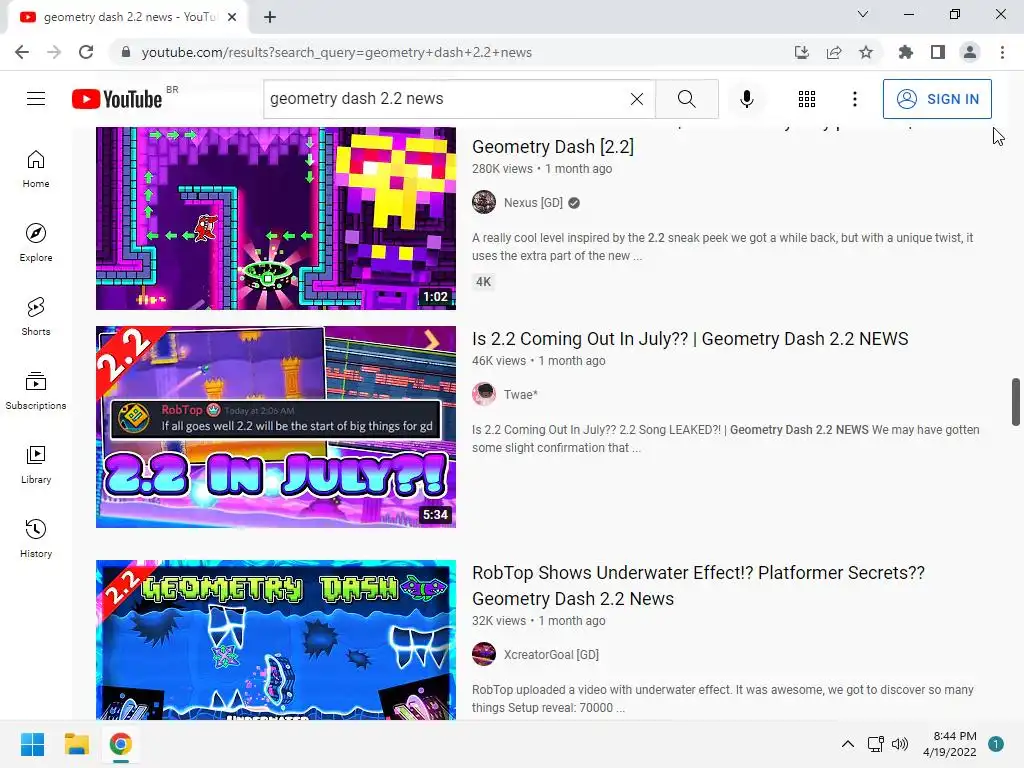Click the SIGN IN button
The width and height of the screenshot is (1024, 768).
(937, 99)
